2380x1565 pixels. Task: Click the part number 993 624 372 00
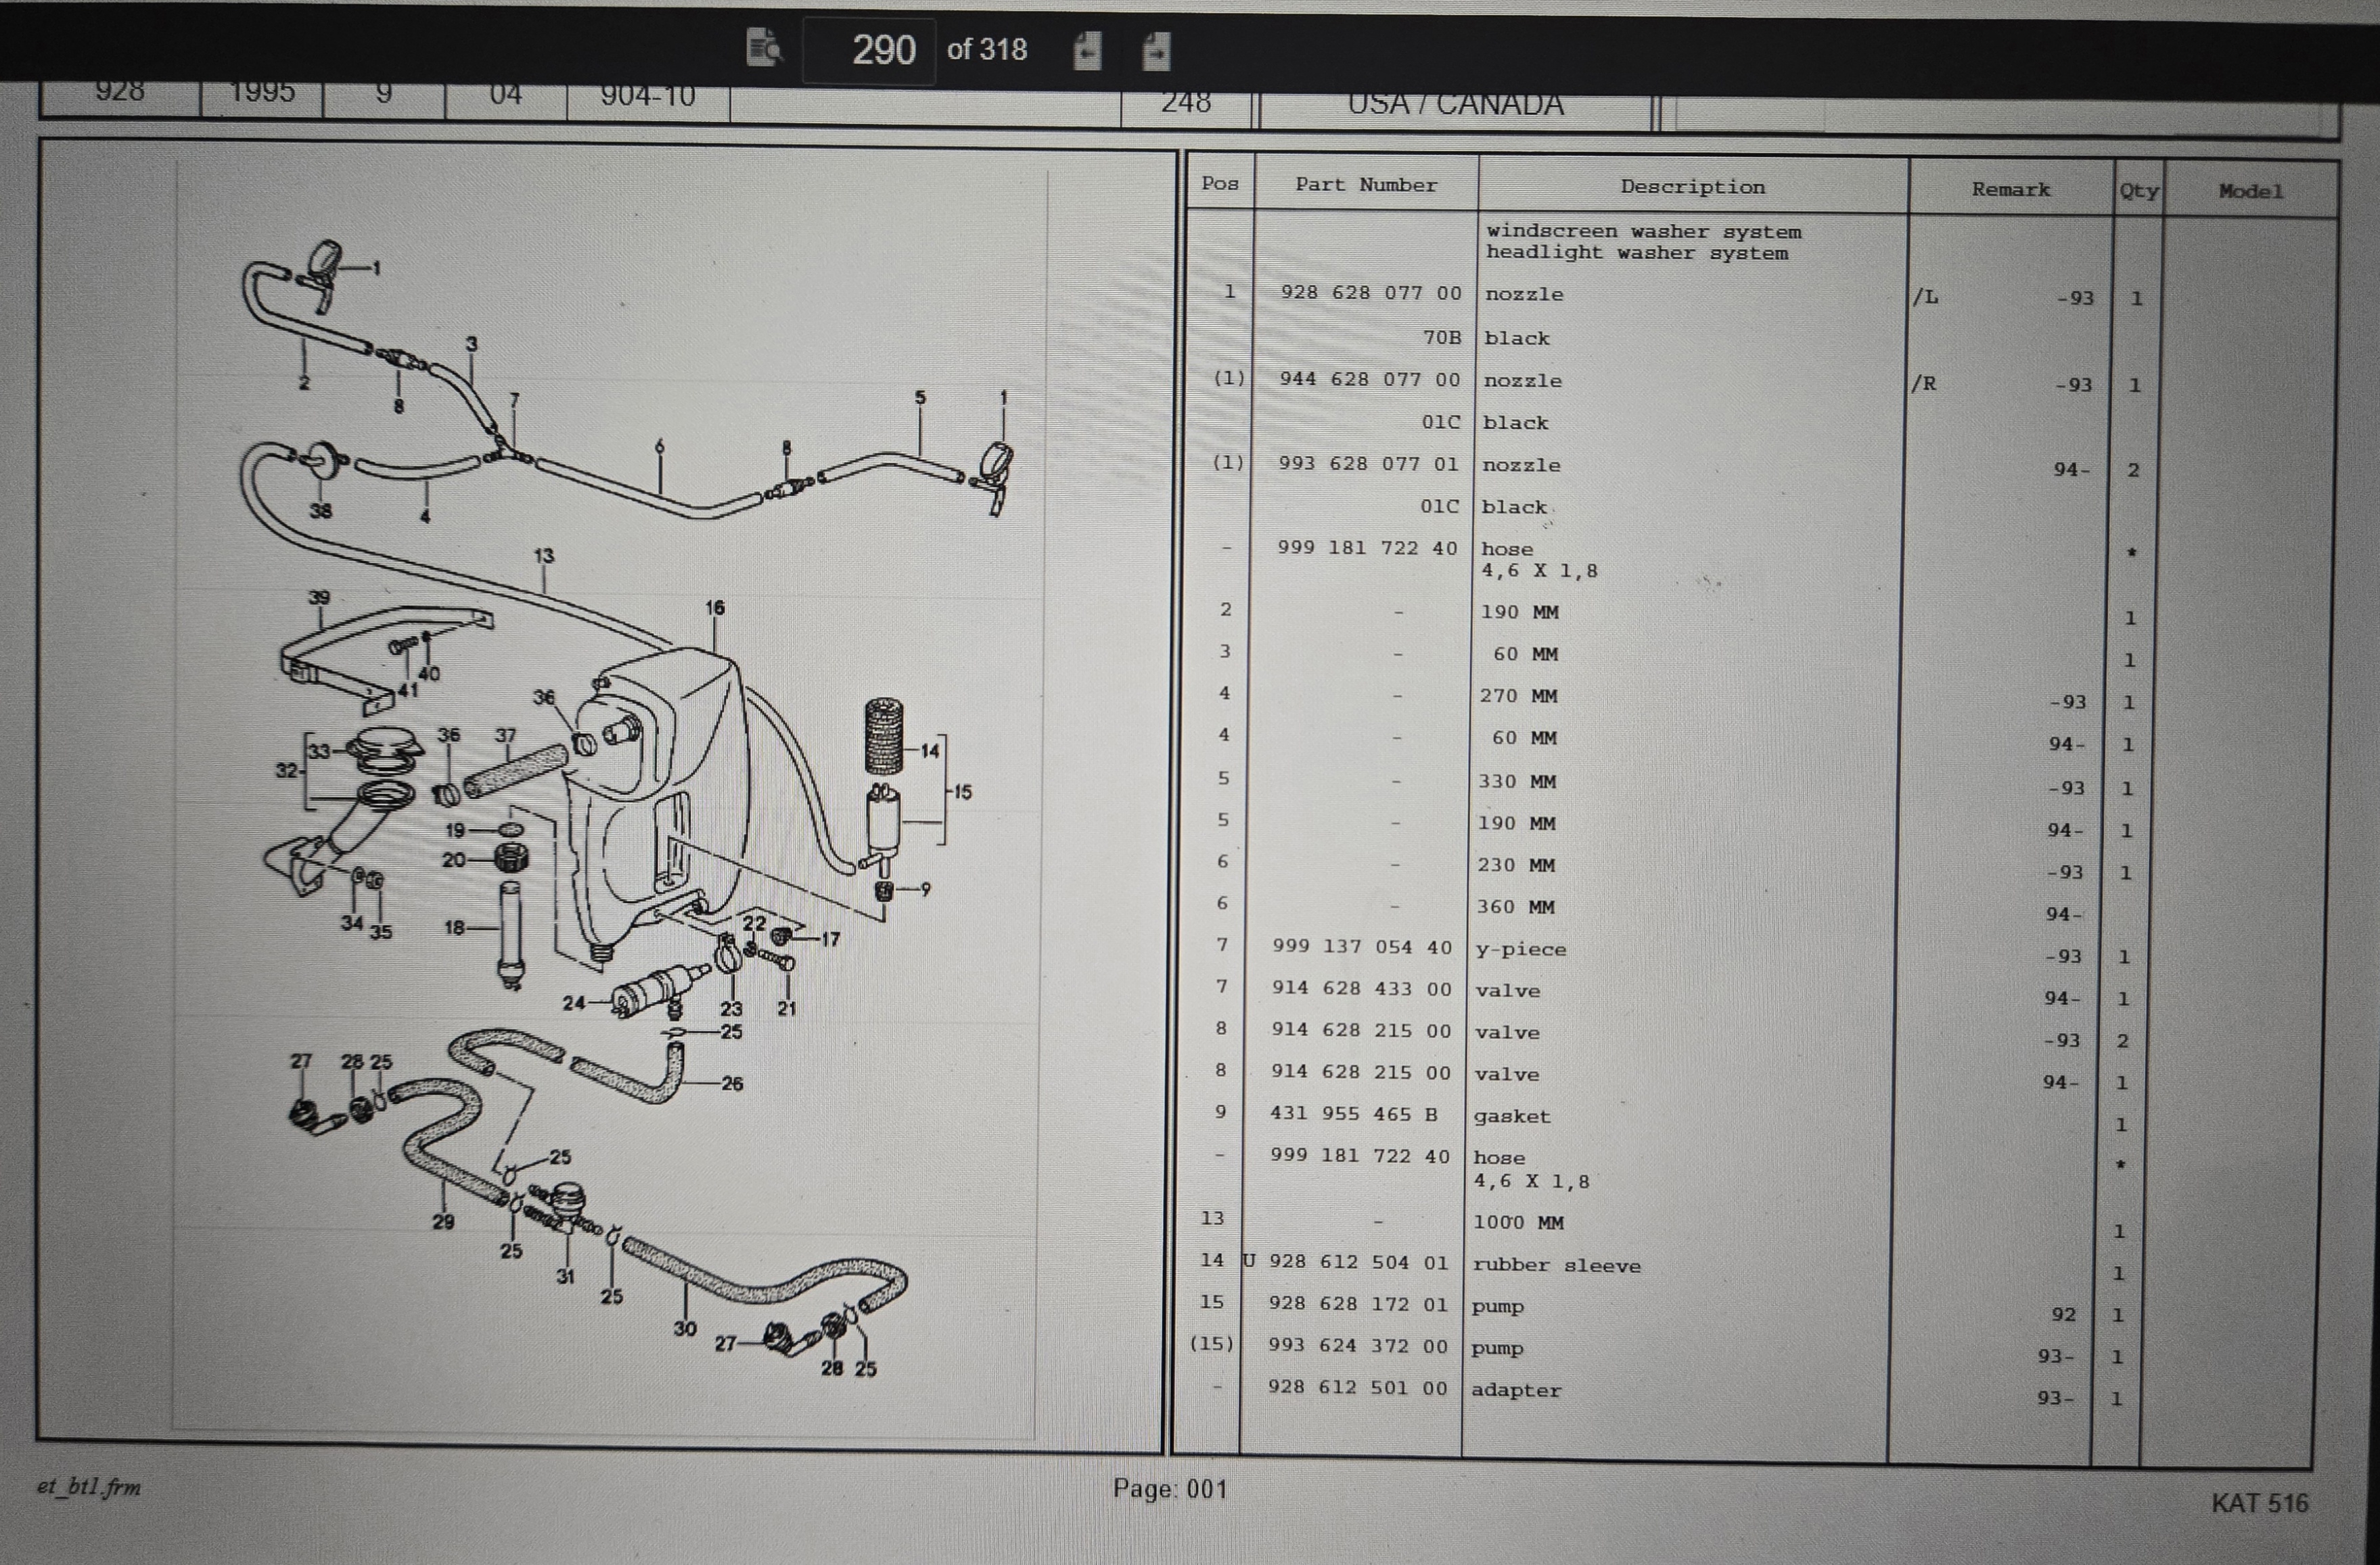pyautogui.click(x=1358, y=1346)
